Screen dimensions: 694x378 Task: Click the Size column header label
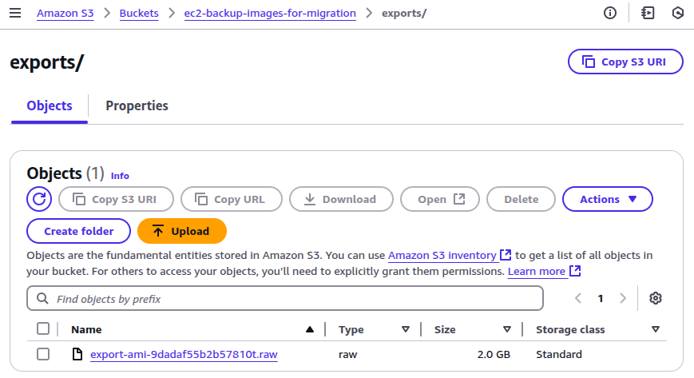click(445, 329)
